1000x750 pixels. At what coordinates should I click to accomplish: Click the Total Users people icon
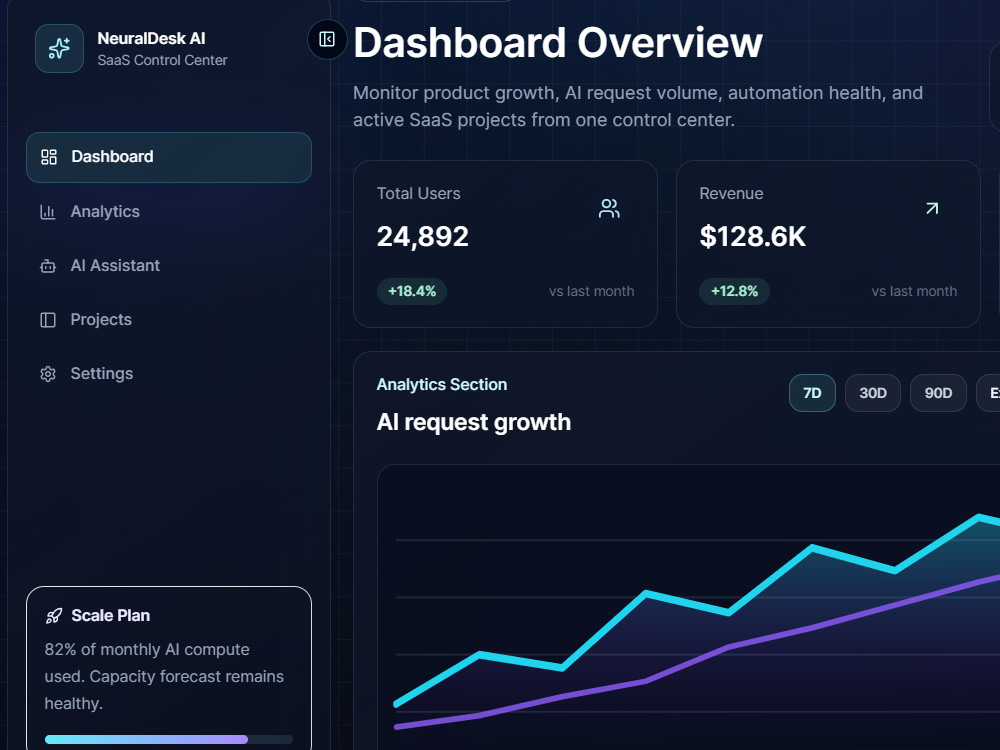(x=609, y=209)
